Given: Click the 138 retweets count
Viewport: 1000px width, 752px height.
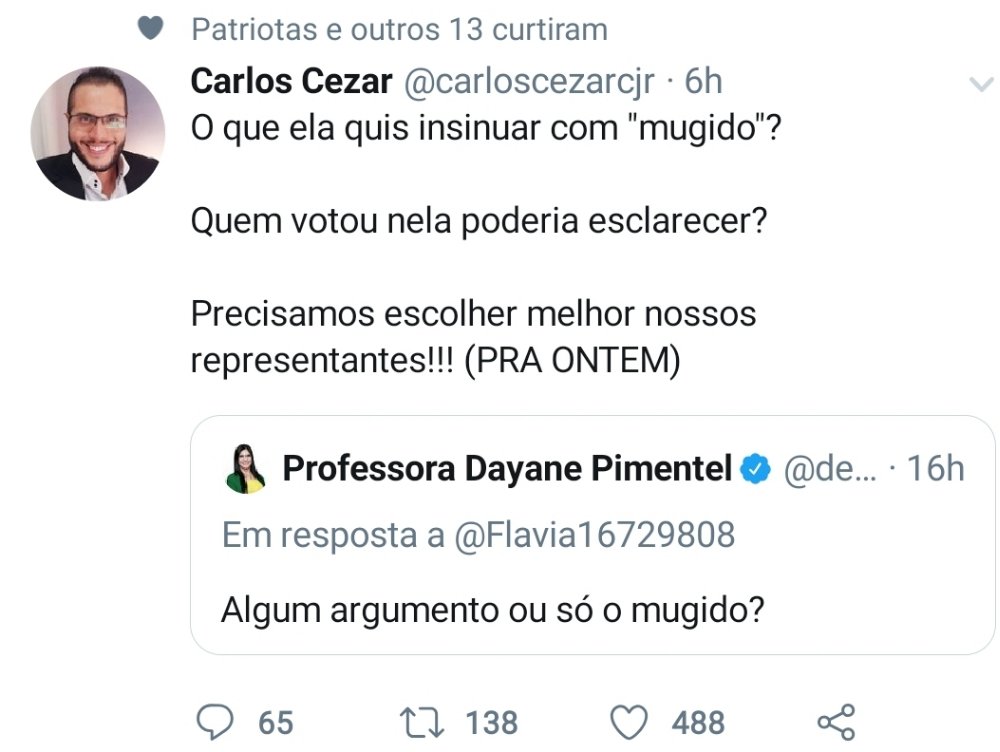Looking at the screenshot, I should coord(491,722).
